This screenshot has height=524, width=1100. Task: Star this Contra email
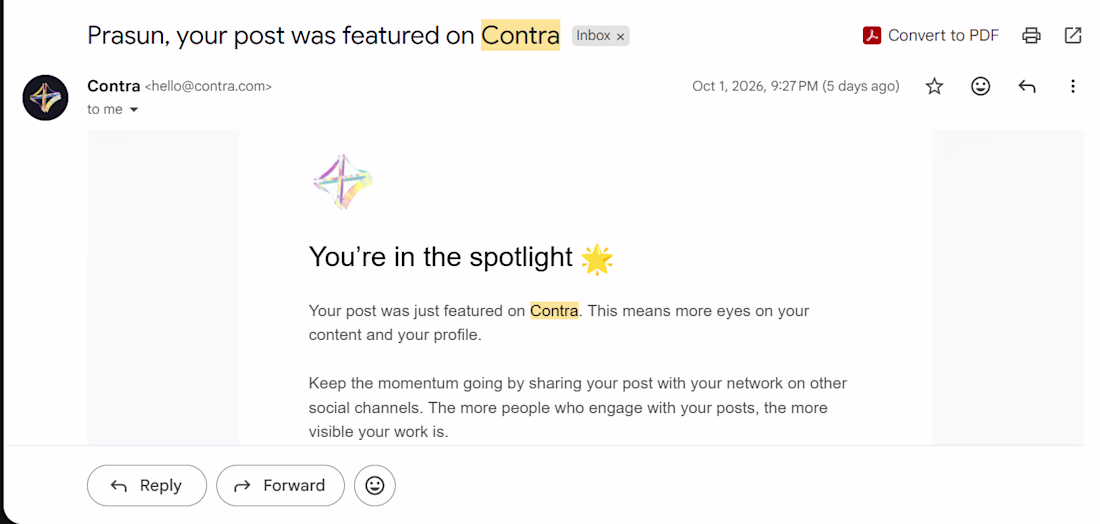tap(934, 86)
